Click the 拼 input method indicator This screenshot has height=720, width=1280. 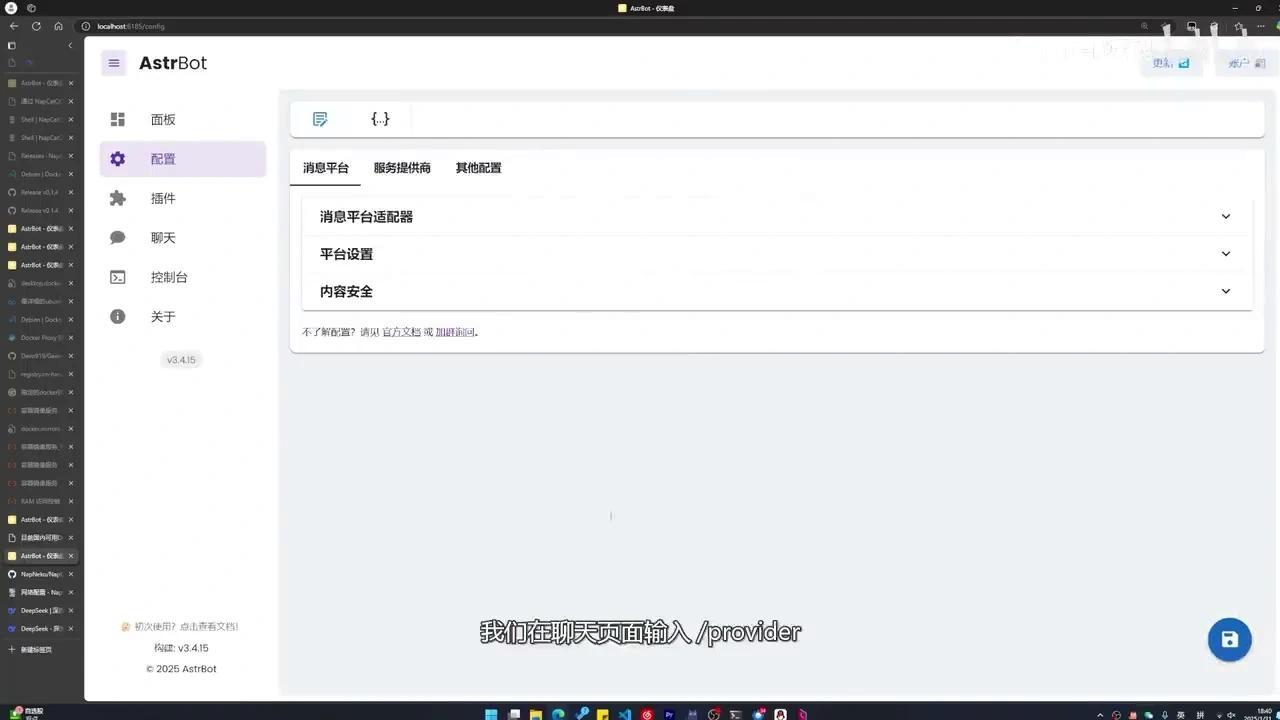point(1198,714)
